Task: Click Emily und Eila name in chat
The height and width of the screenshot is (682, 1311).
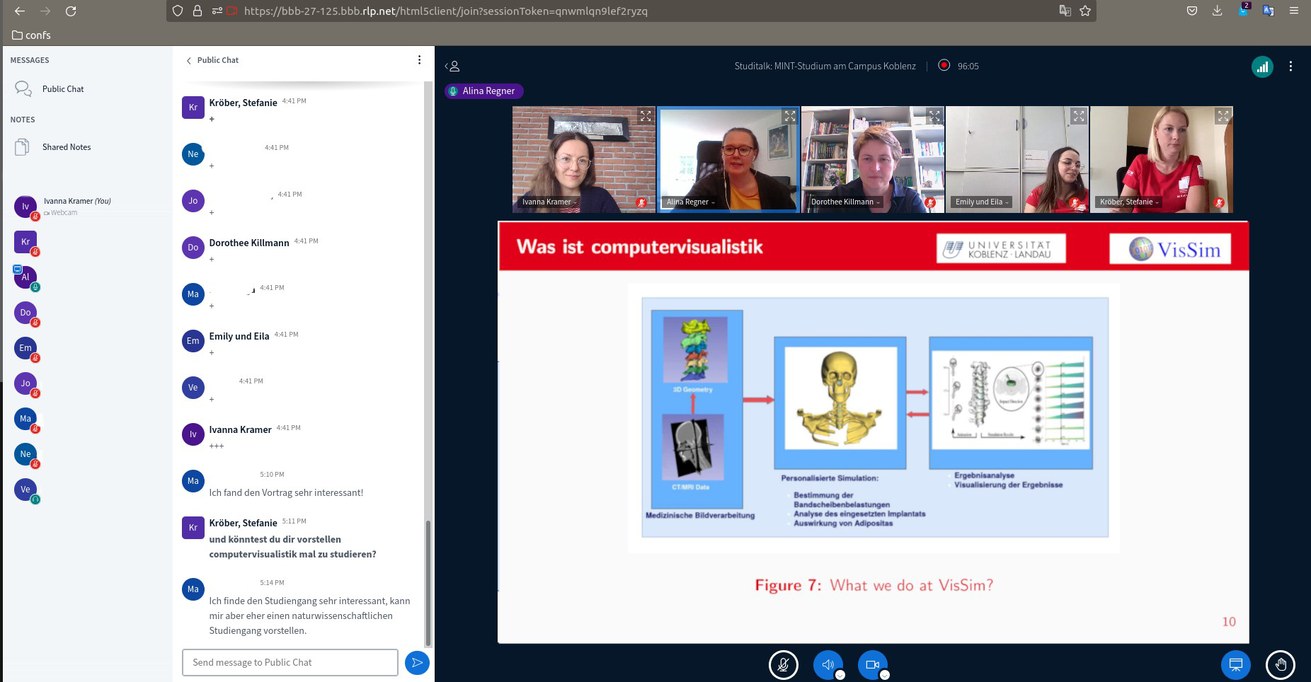Action: click(x=239, y=335)
